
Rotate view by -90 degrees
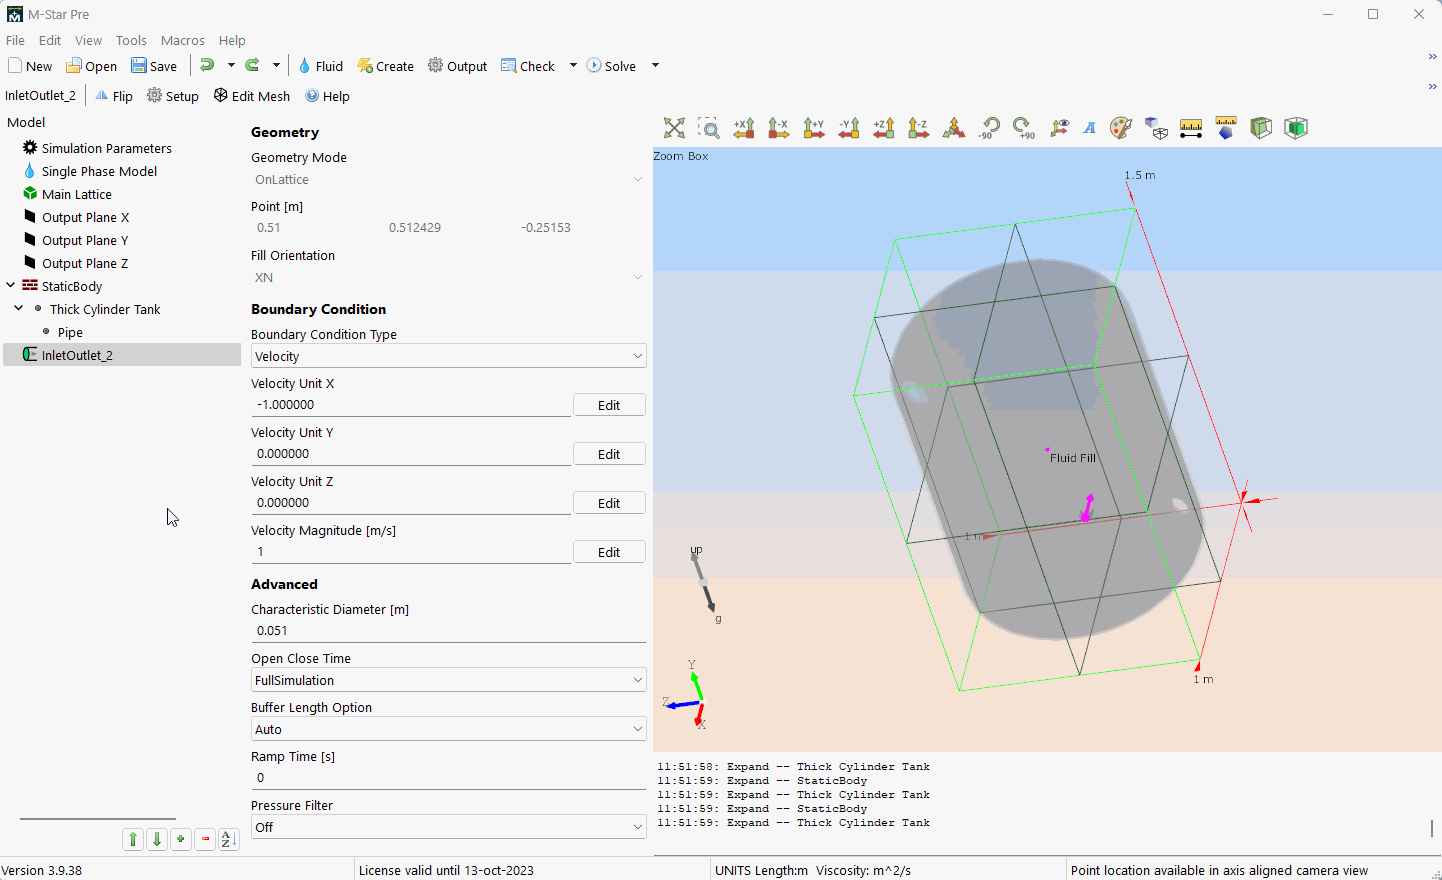(x=989, y=128)
